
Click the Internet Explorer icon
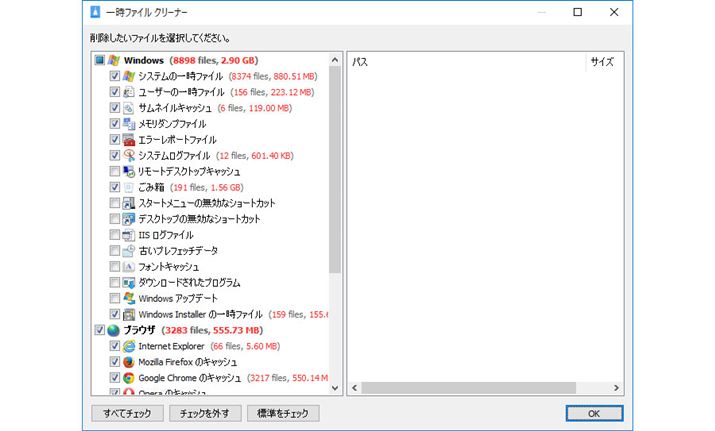click(x=129, y=346)
